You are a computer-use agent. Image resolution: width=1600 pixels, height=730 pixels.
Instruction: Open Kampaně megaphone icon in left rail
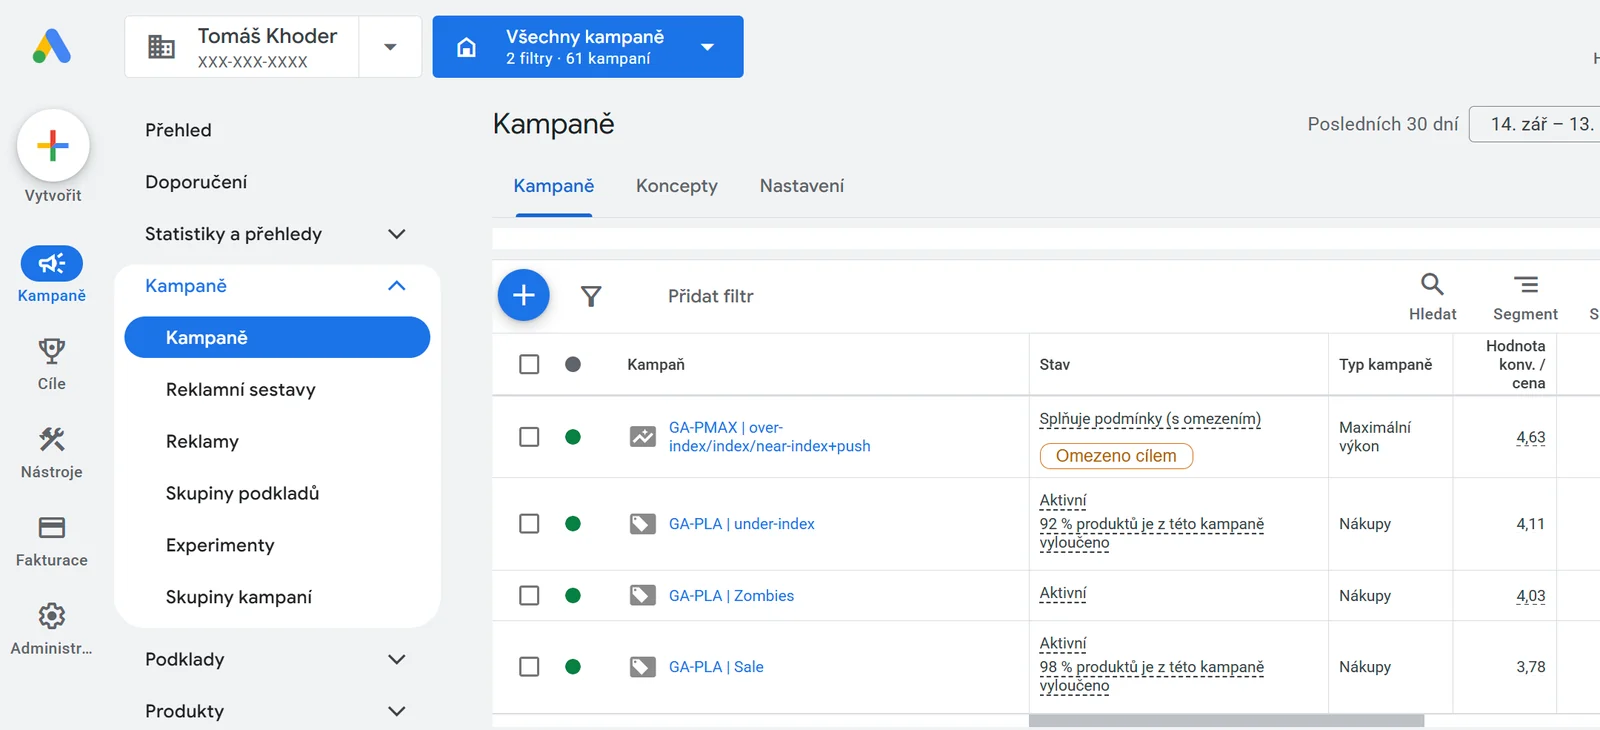tap(52, 263)
